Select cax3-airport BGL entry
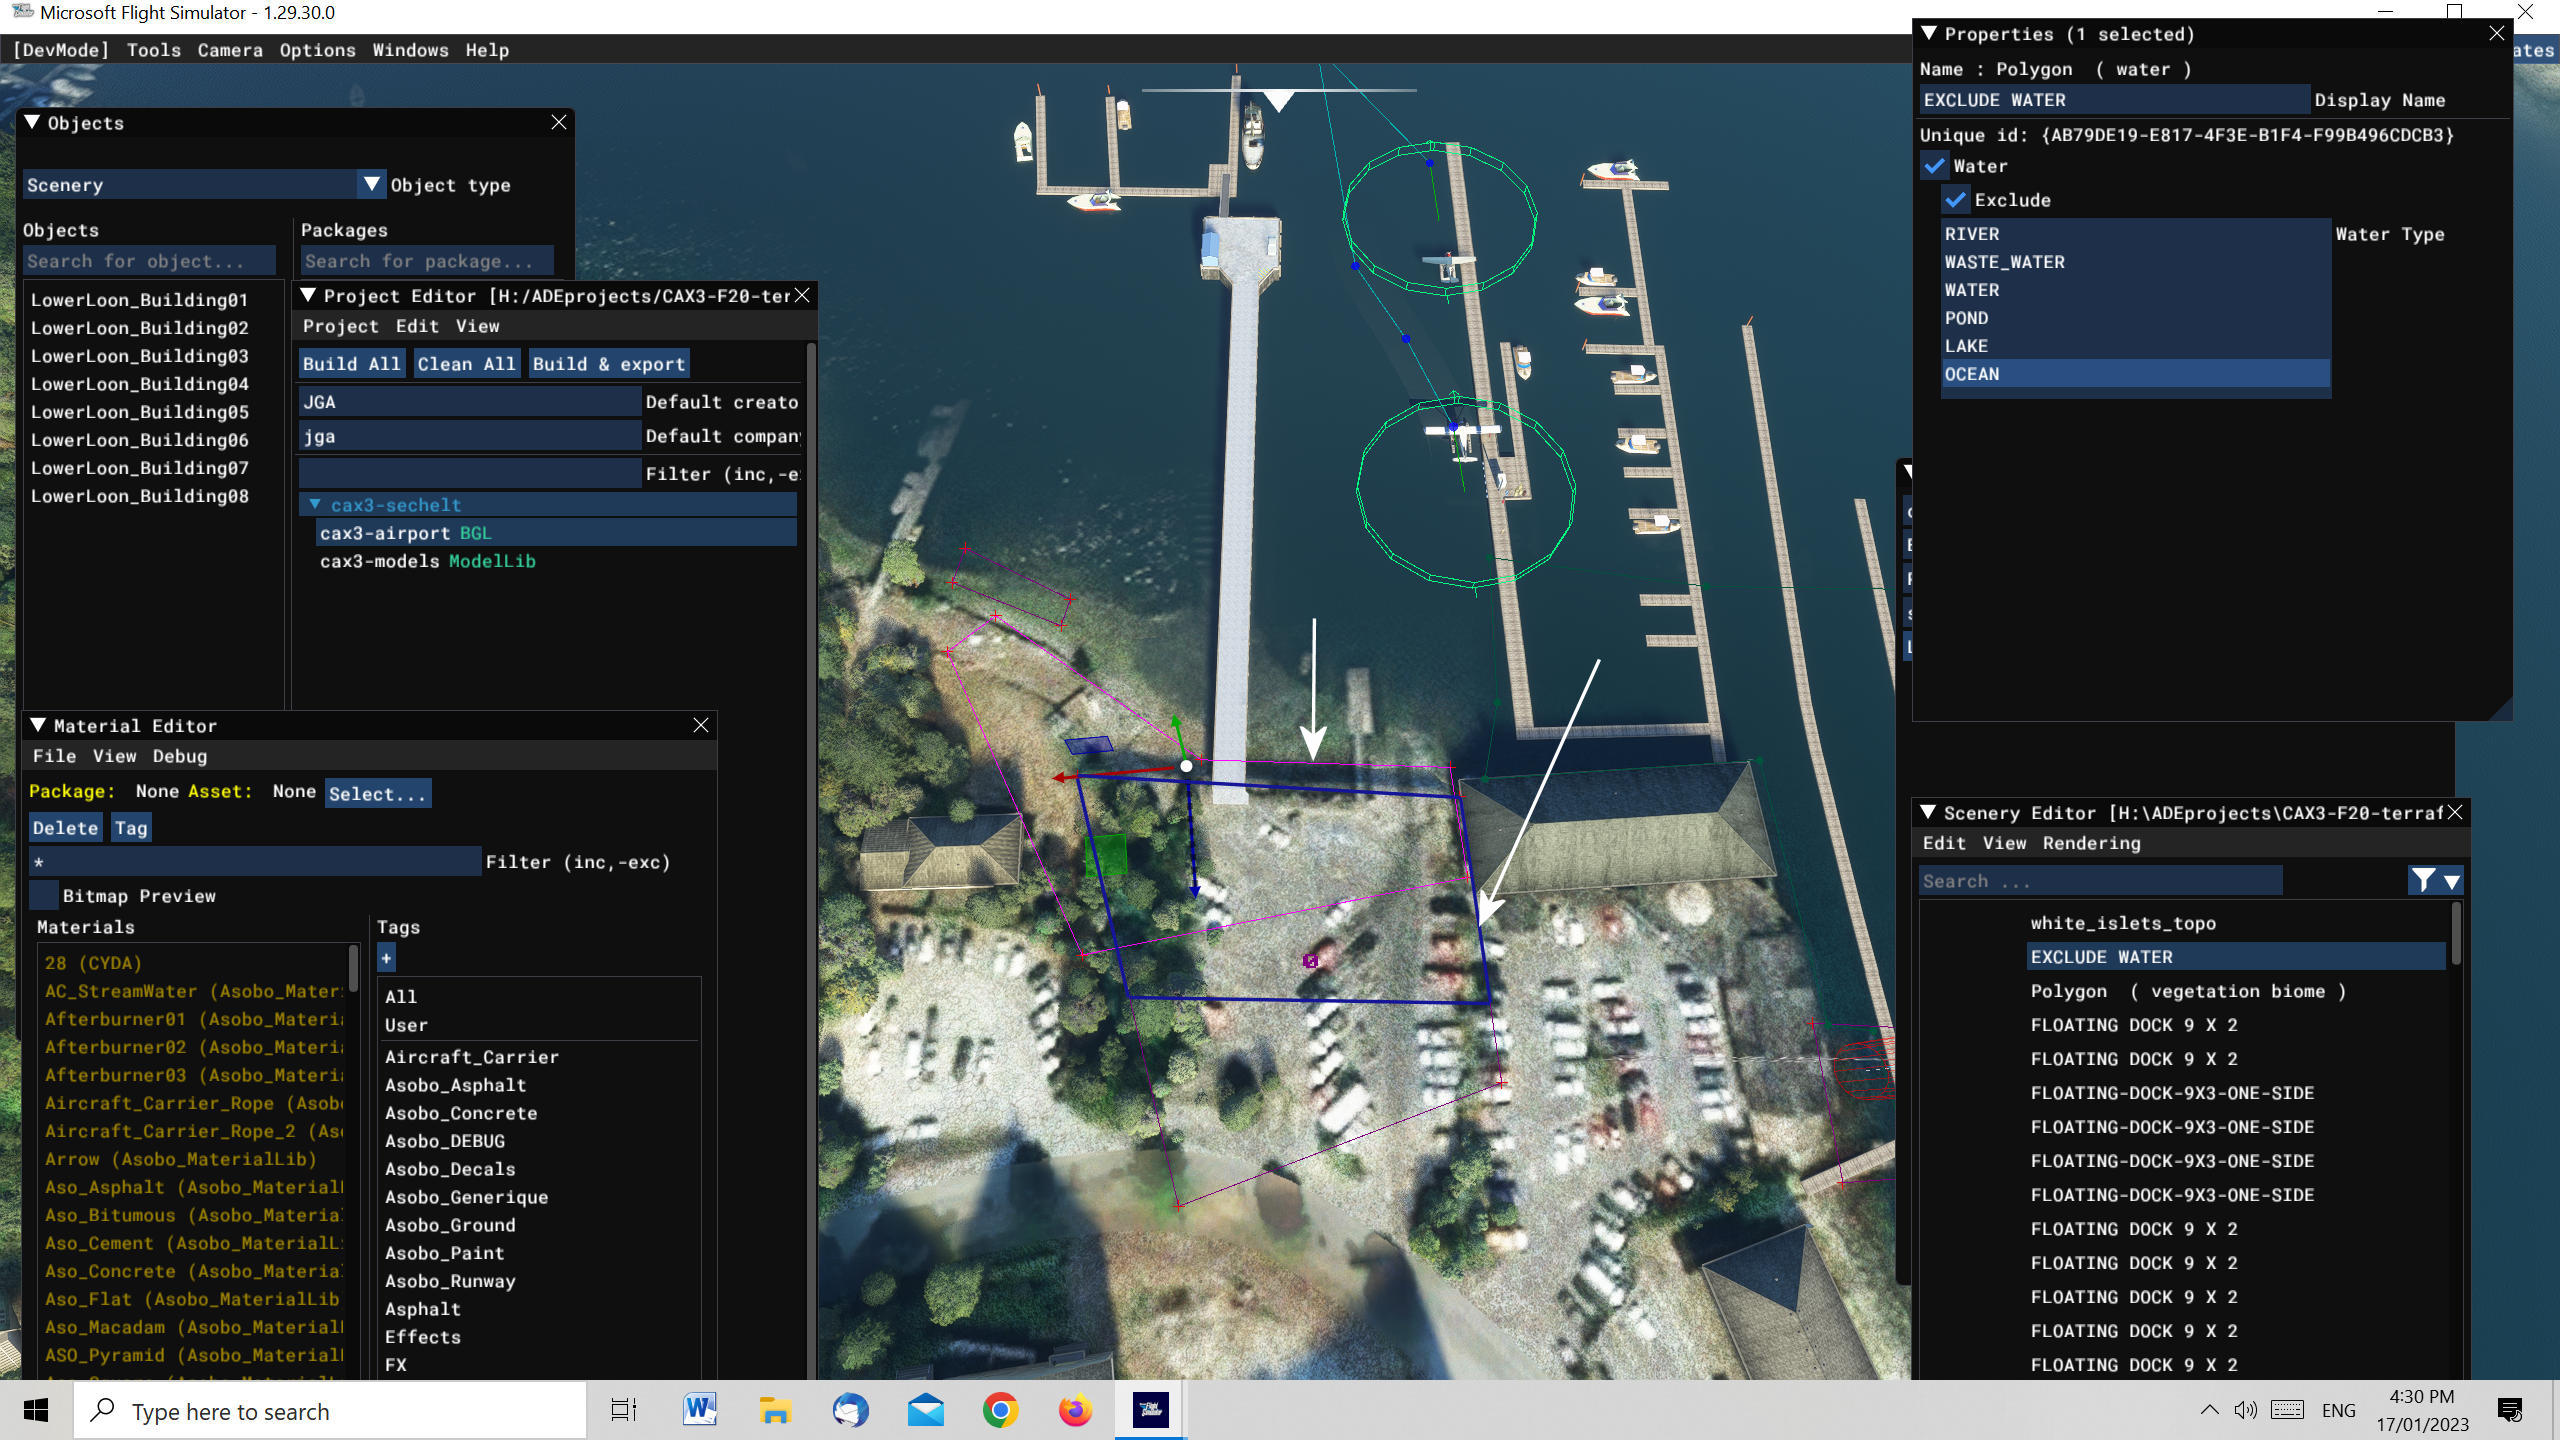 click(x=556, y=533)
